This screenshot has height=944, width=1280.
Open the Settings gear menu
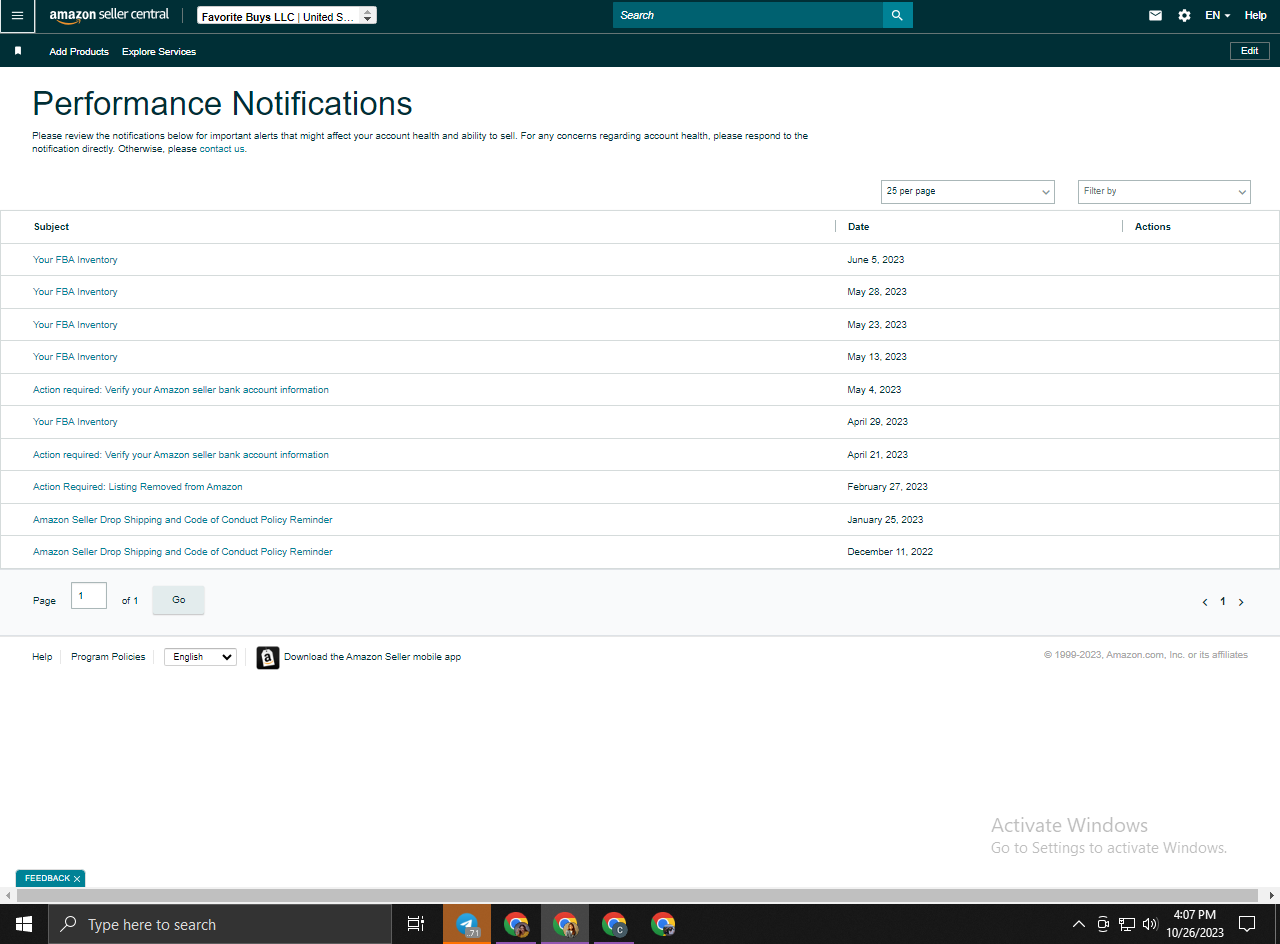click(x=1184, y=16)
